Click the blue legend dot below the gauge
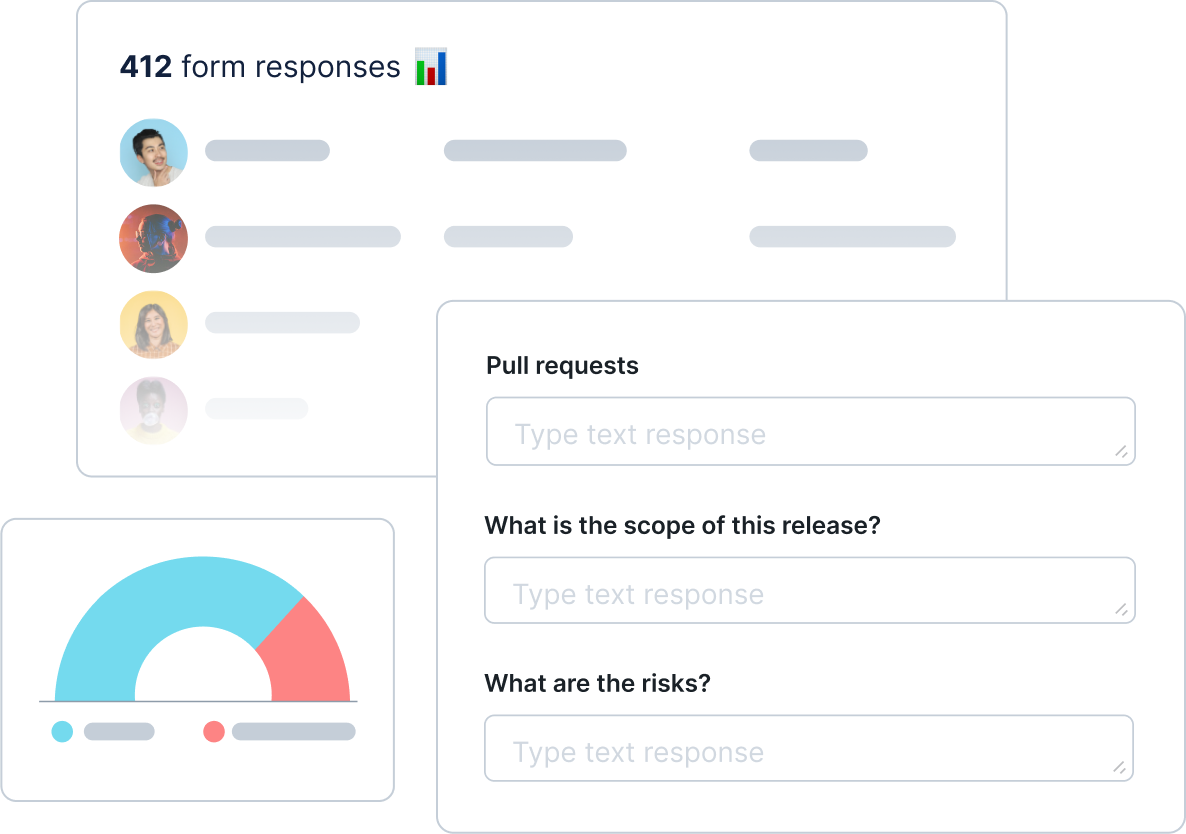Screen dimensions: 1186x834 (63, 730)
